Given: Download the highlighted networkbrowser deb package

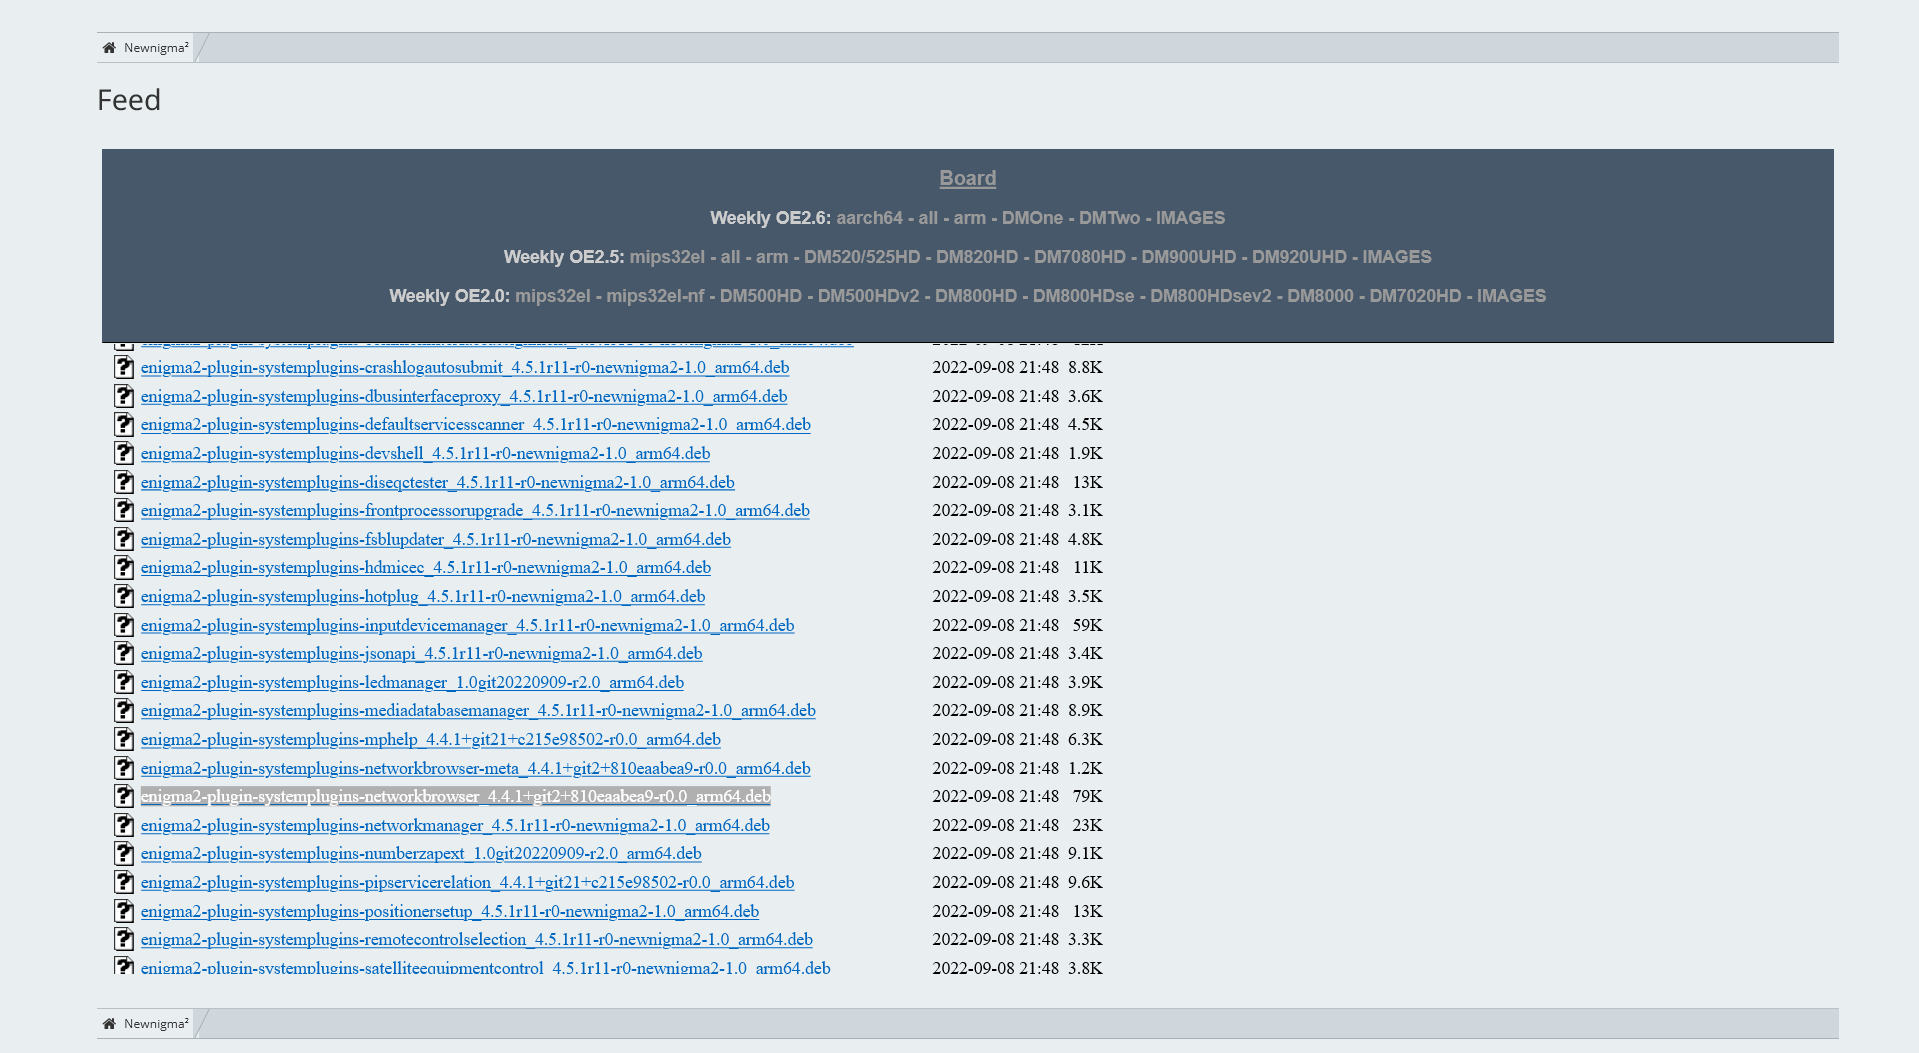Looking at the screenshot, I should (x=455, y=797).
